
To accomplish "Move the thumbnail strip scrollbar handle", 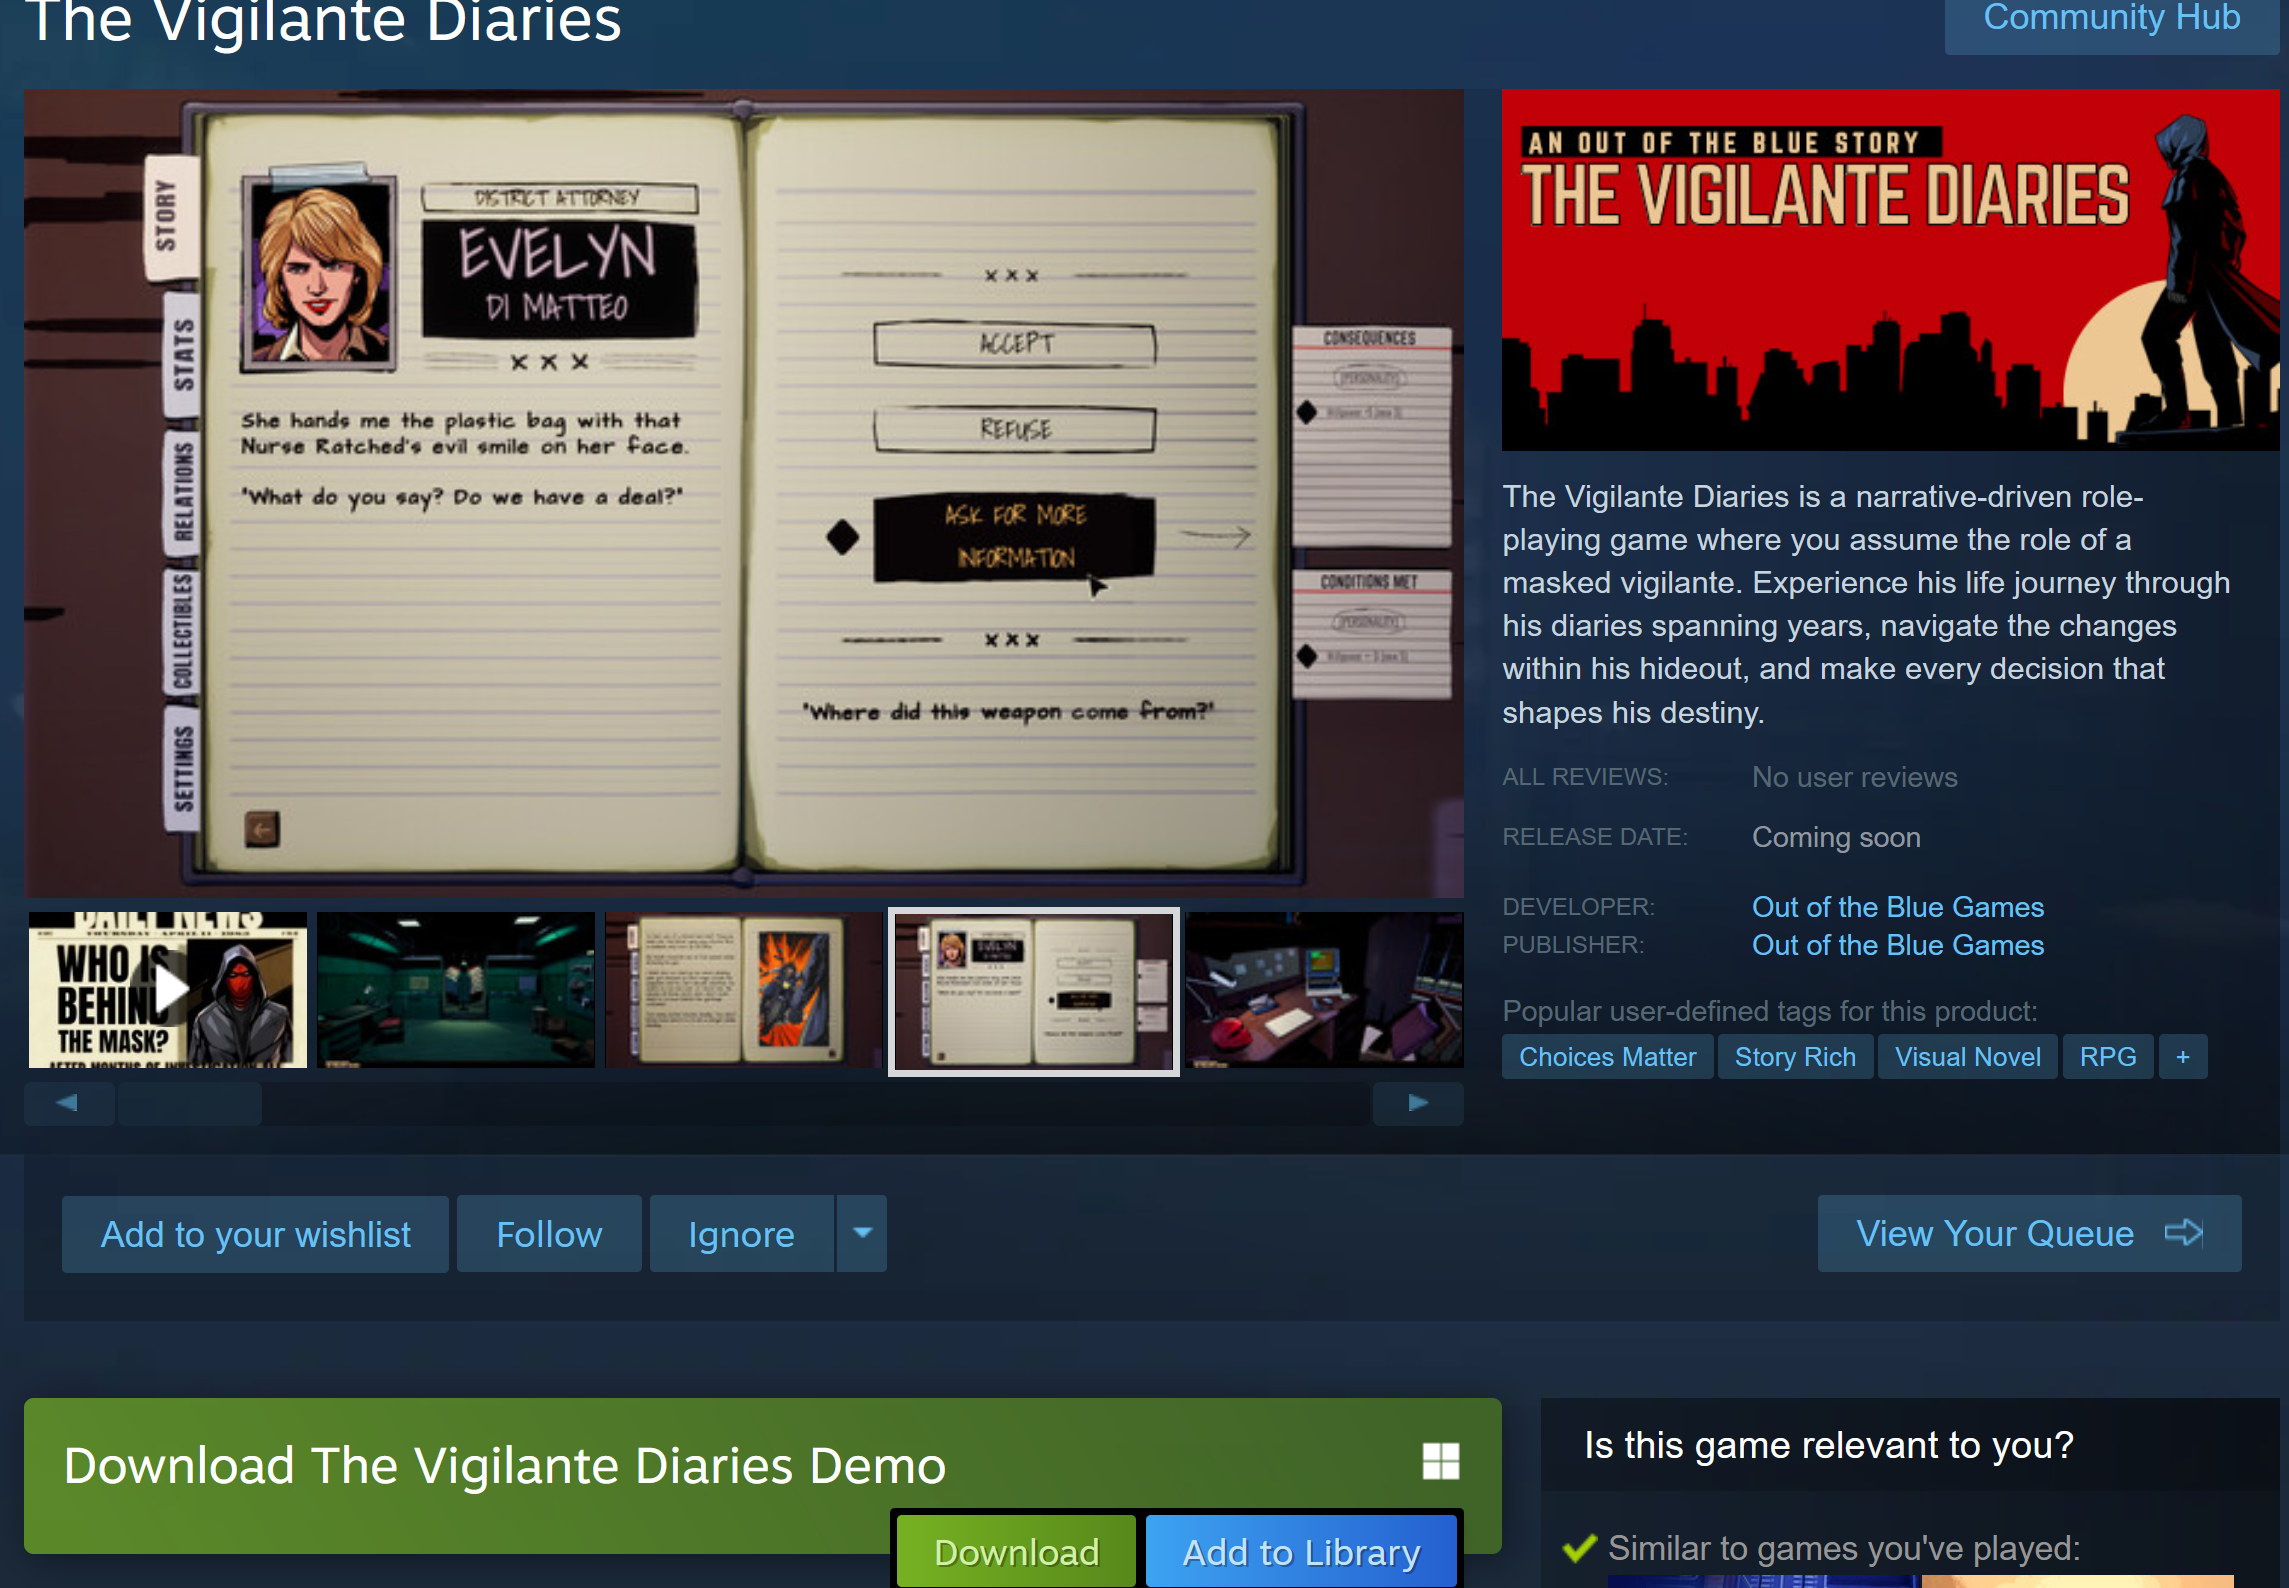I will click(189, 1103).
